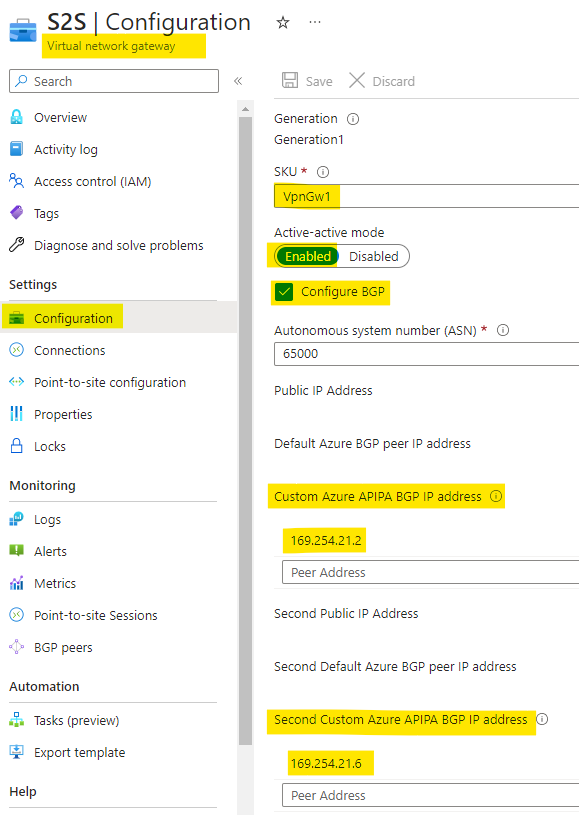
Task: Click the S2S virtual network gateway icon
Action: [23, 30]
